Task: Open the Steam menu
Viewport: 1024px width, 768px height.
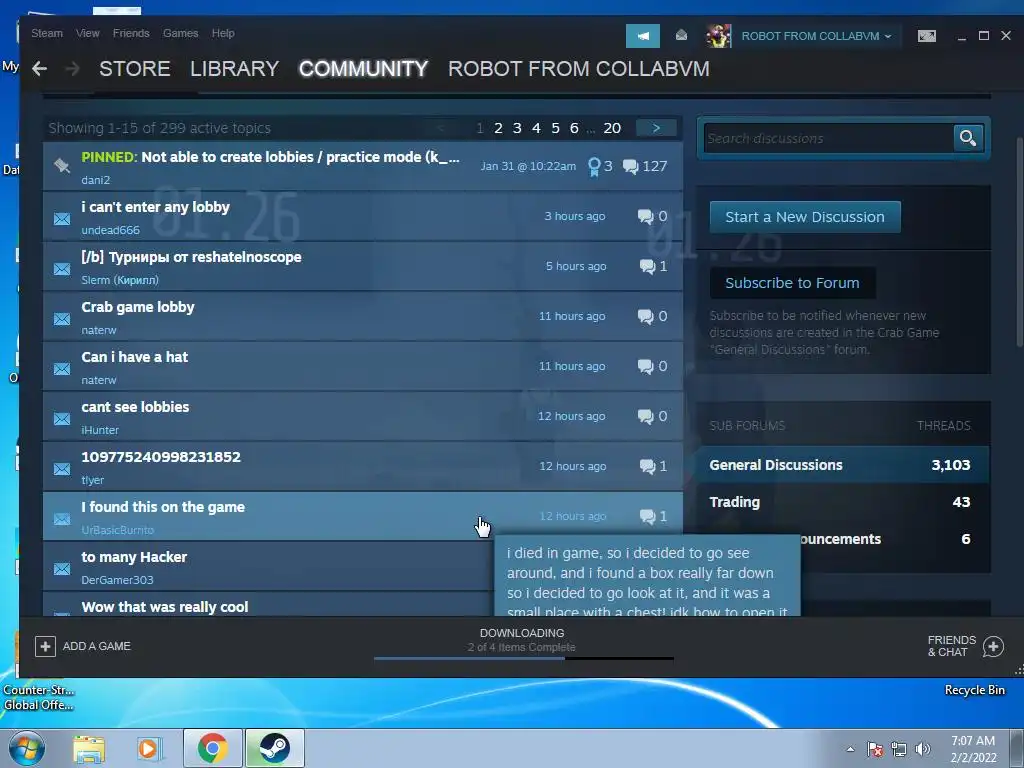Action: coord(47,33)
